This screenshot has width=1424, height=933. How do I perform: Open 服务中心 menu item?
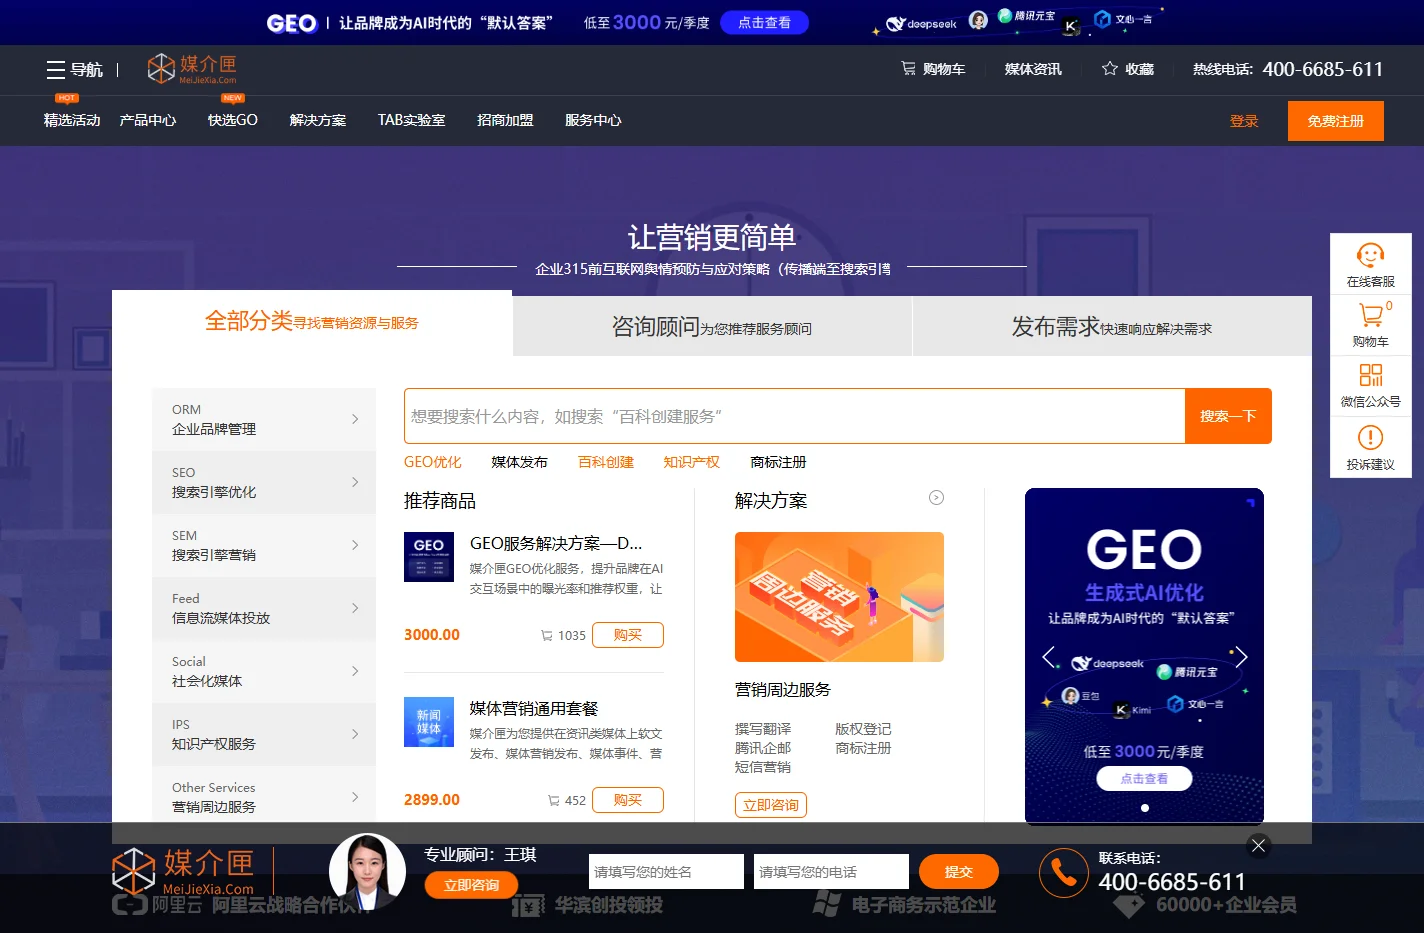click(593, 120)
